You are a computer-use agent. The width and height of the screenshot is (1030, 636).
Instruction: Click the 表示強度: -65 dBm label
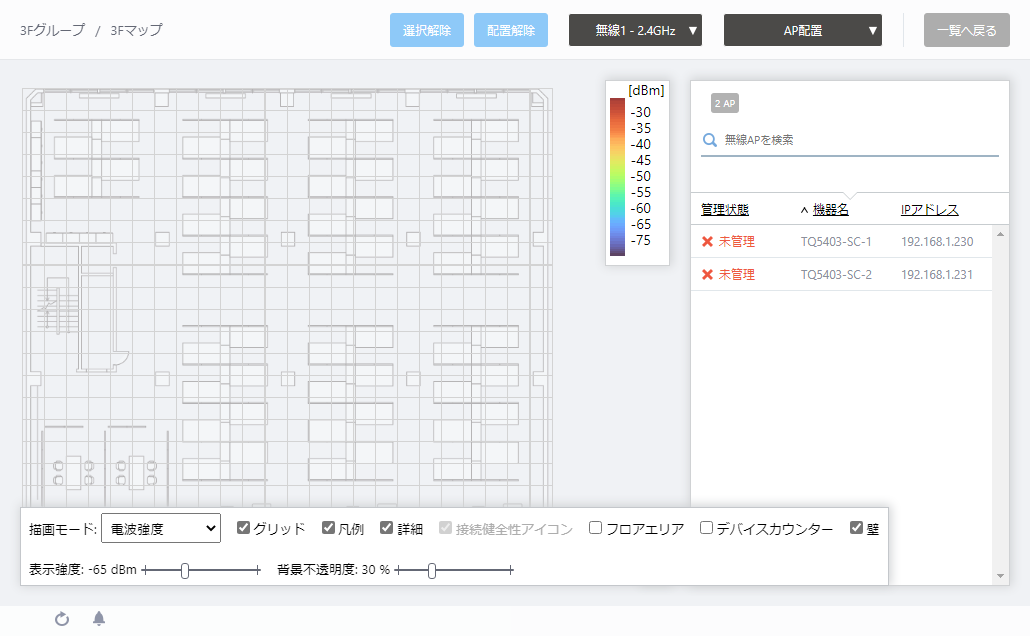click(x=83, y=570)
